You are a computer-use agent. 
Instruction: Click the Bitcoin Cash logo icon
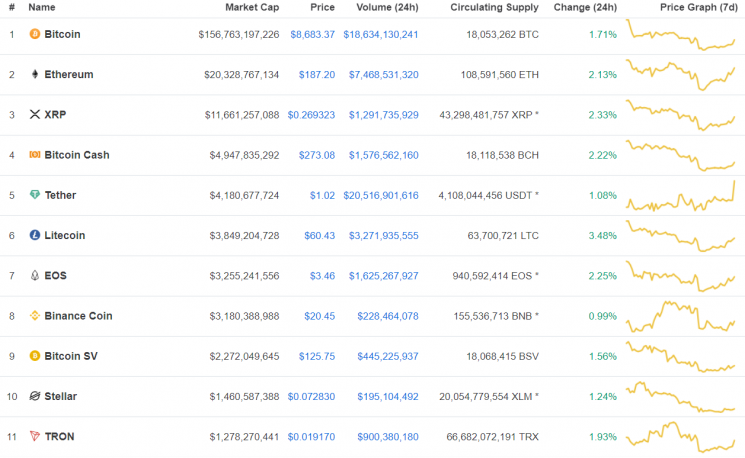(x=35, y=155)
